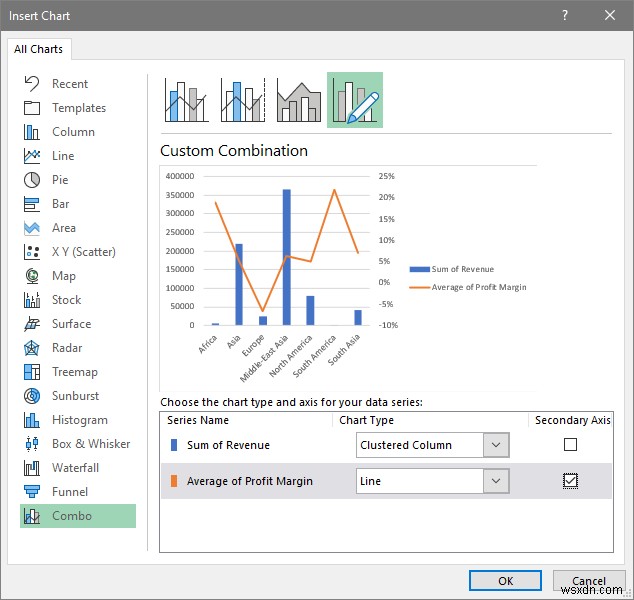Pick the Waterfall chart icon

(x=32, y=468)
